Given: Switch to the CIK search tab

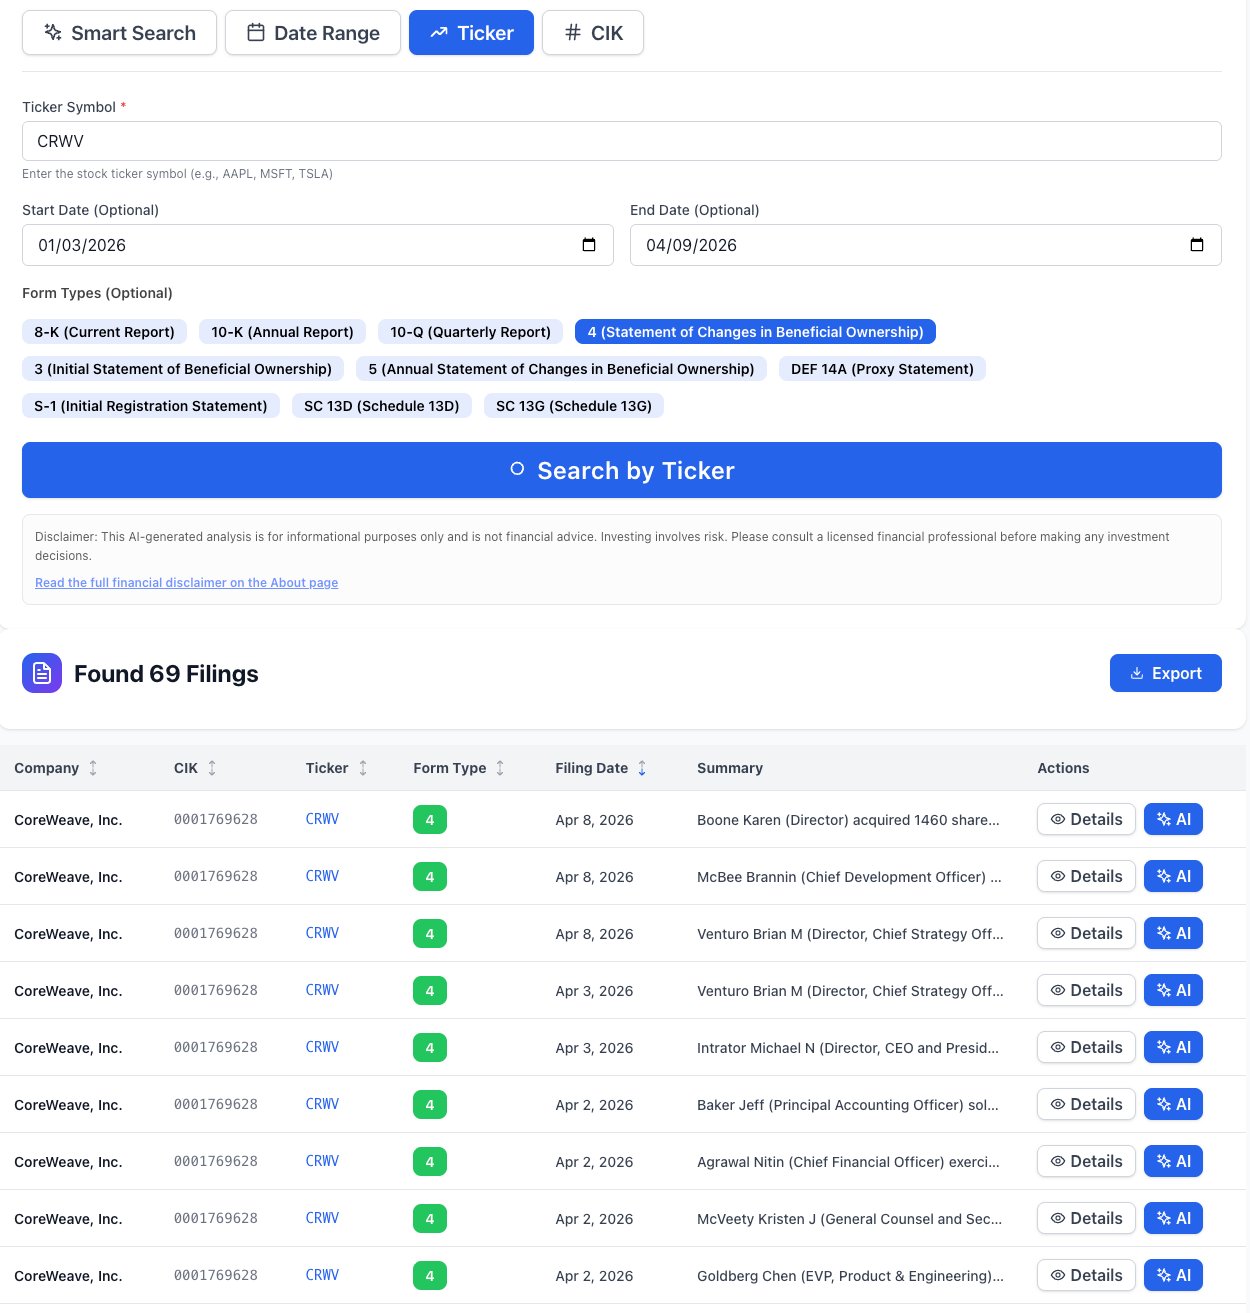Looking at the screenshot, I should pyautogui.click(x=592, y=32).
